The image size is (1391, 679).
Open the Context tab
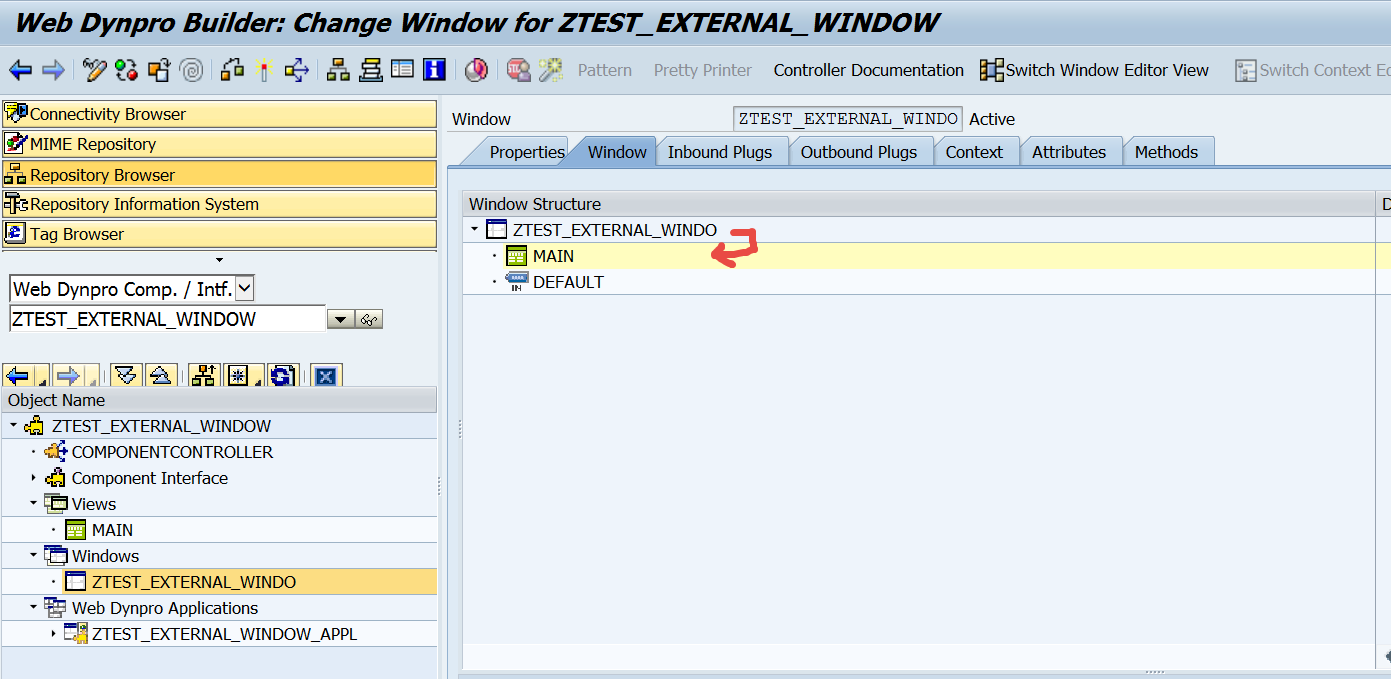(975, 151)
